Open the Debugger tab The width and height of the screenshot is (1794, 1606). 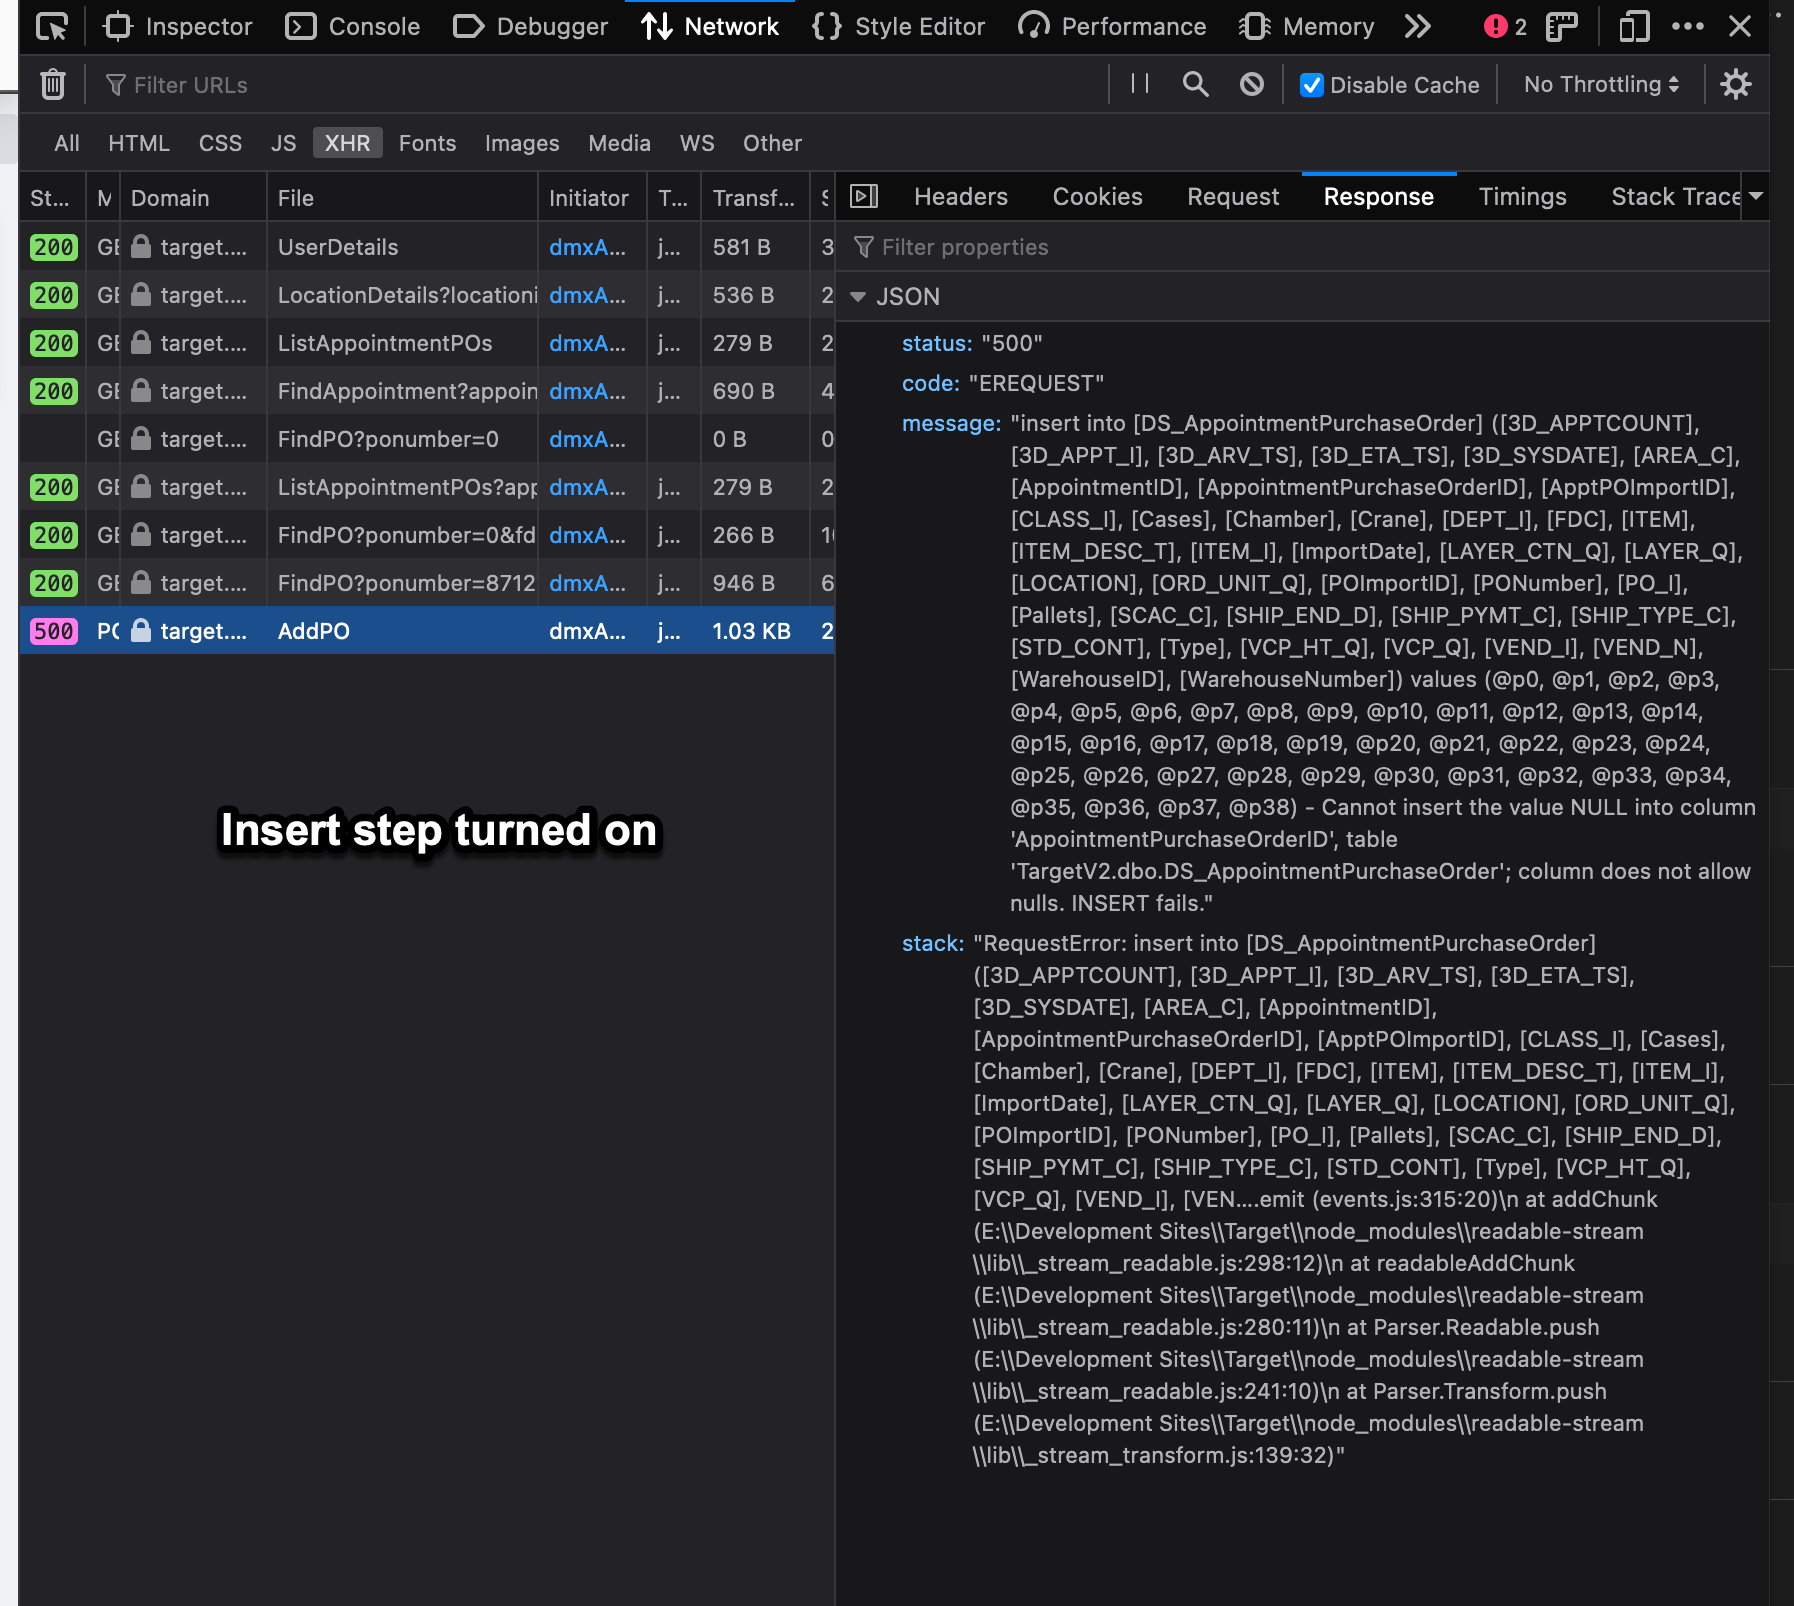(530, 27)
